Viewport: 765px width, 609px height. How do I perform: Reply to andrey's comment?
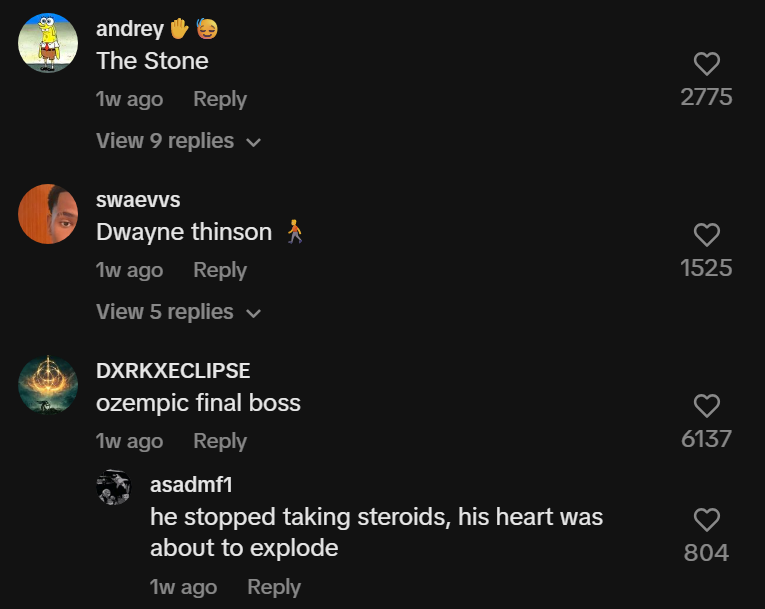pyautogui.click(x=220, y=99)
